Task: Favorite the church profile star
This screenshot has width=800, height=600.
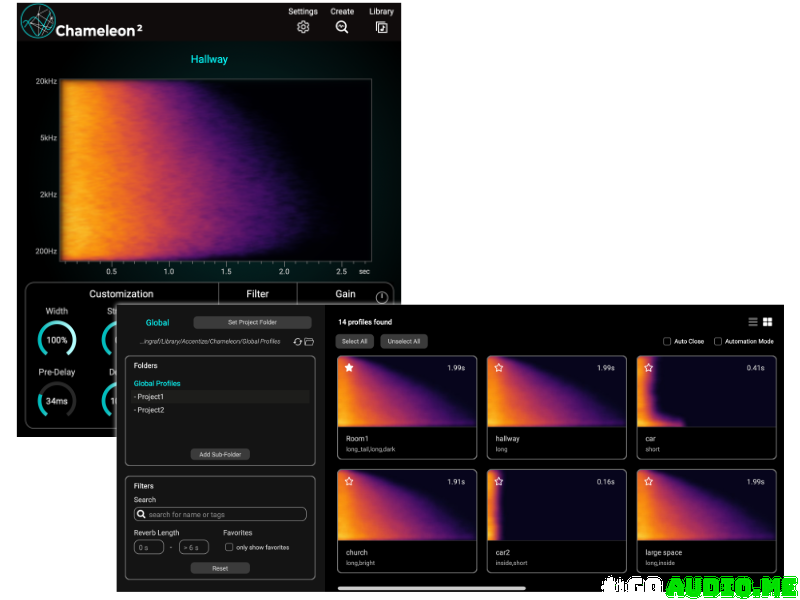Action: (349, 481)
